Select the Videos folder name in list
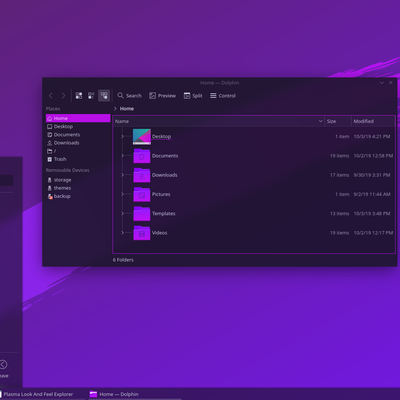The width and height of the screenshot is (400, 400). coord(160,233)
